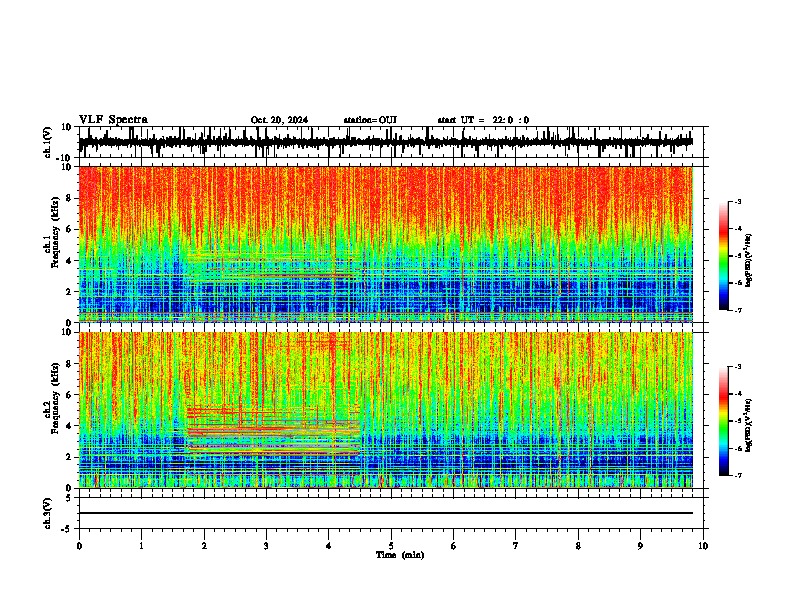Click the log(PSD) label beside ch.2 colorbar

[749, 425]
